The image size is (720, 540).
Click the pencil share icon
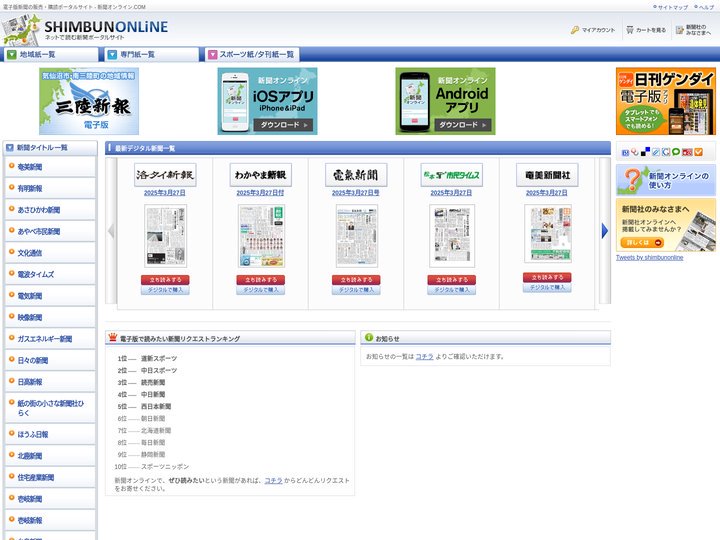pos(656,152)
